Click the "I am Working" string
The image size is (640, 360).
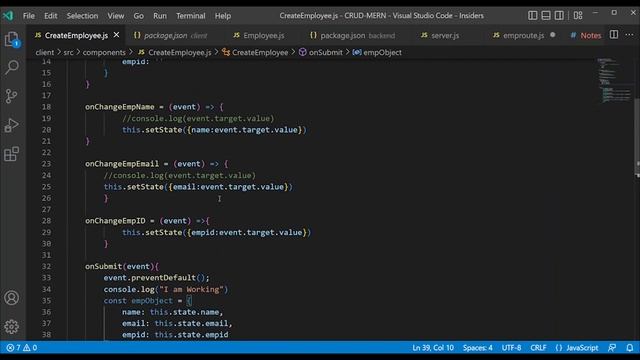191,289
